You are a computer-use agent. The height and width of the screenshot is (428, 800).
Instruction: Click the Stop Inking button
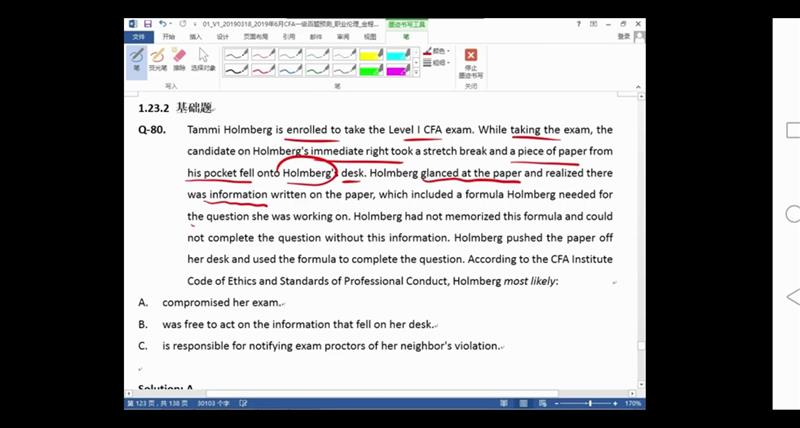click(x=471, y=63)
